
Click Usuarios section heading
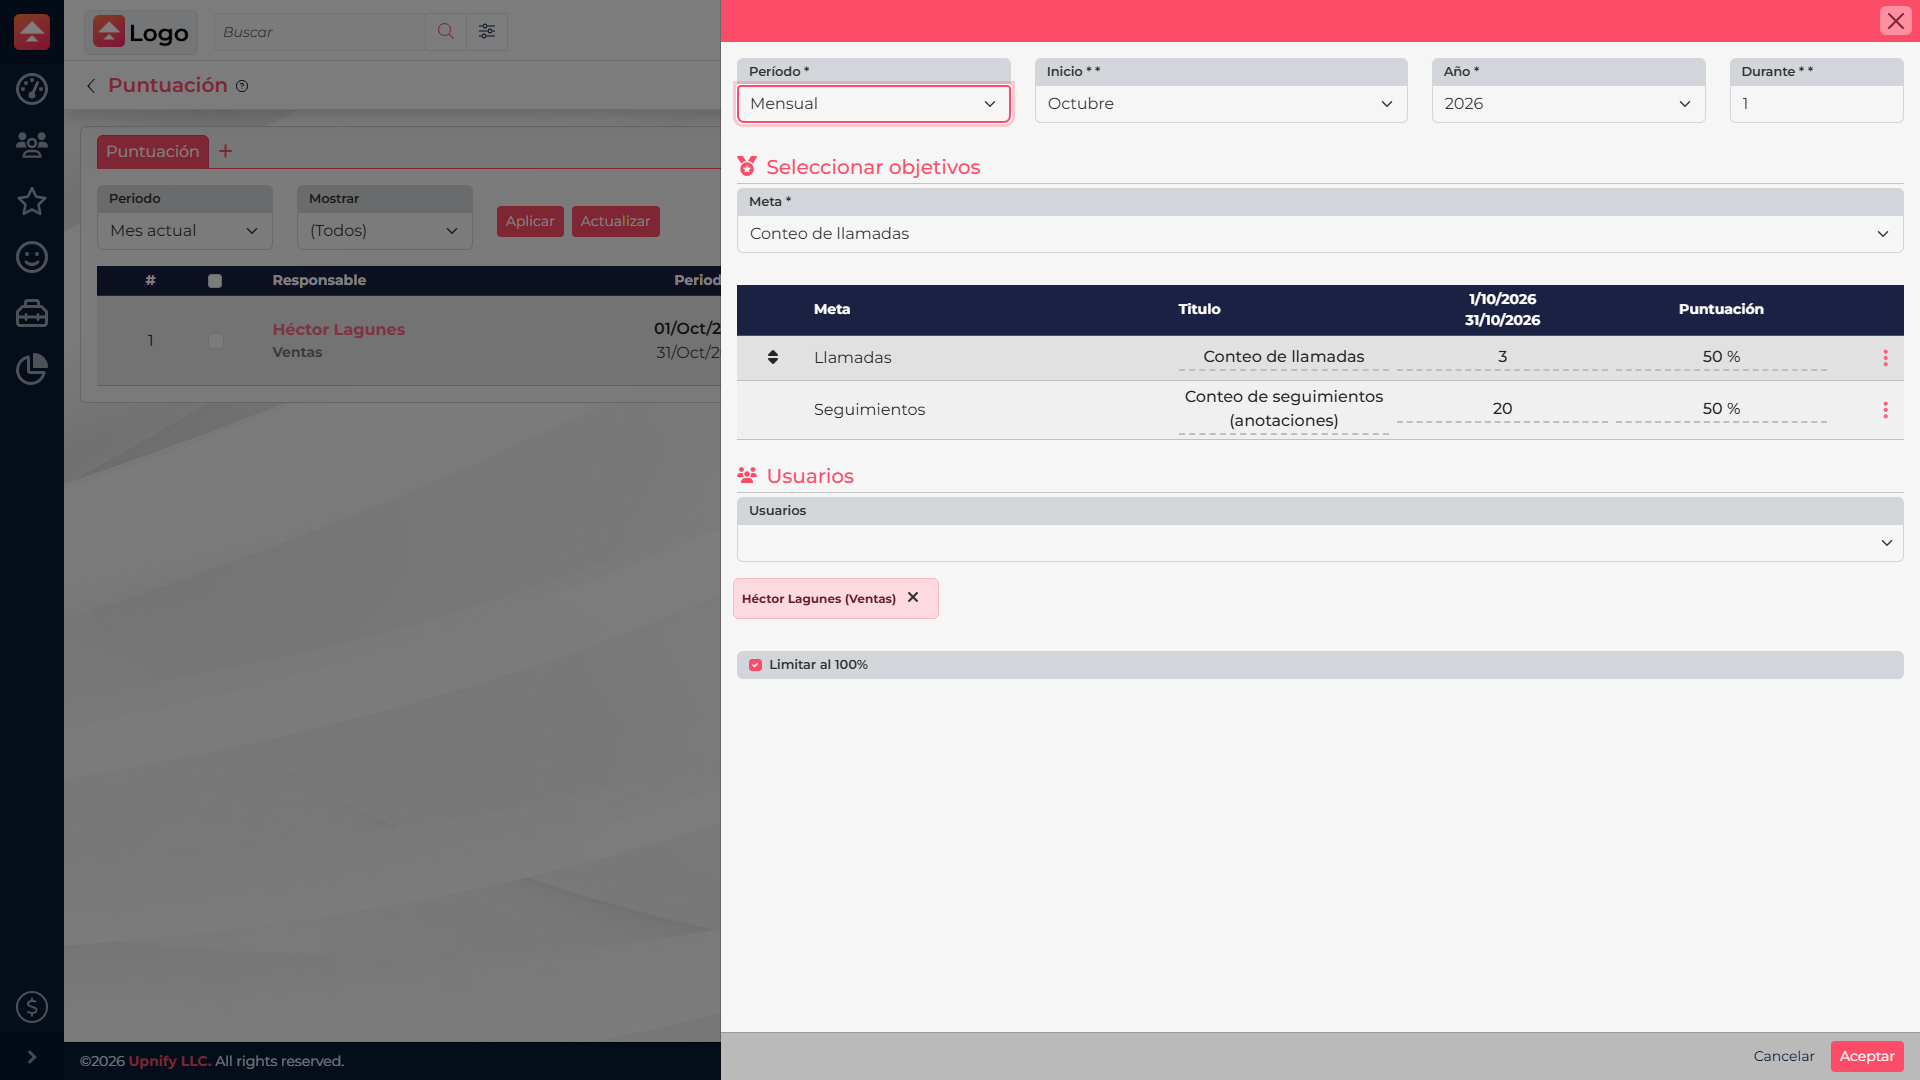810,476
